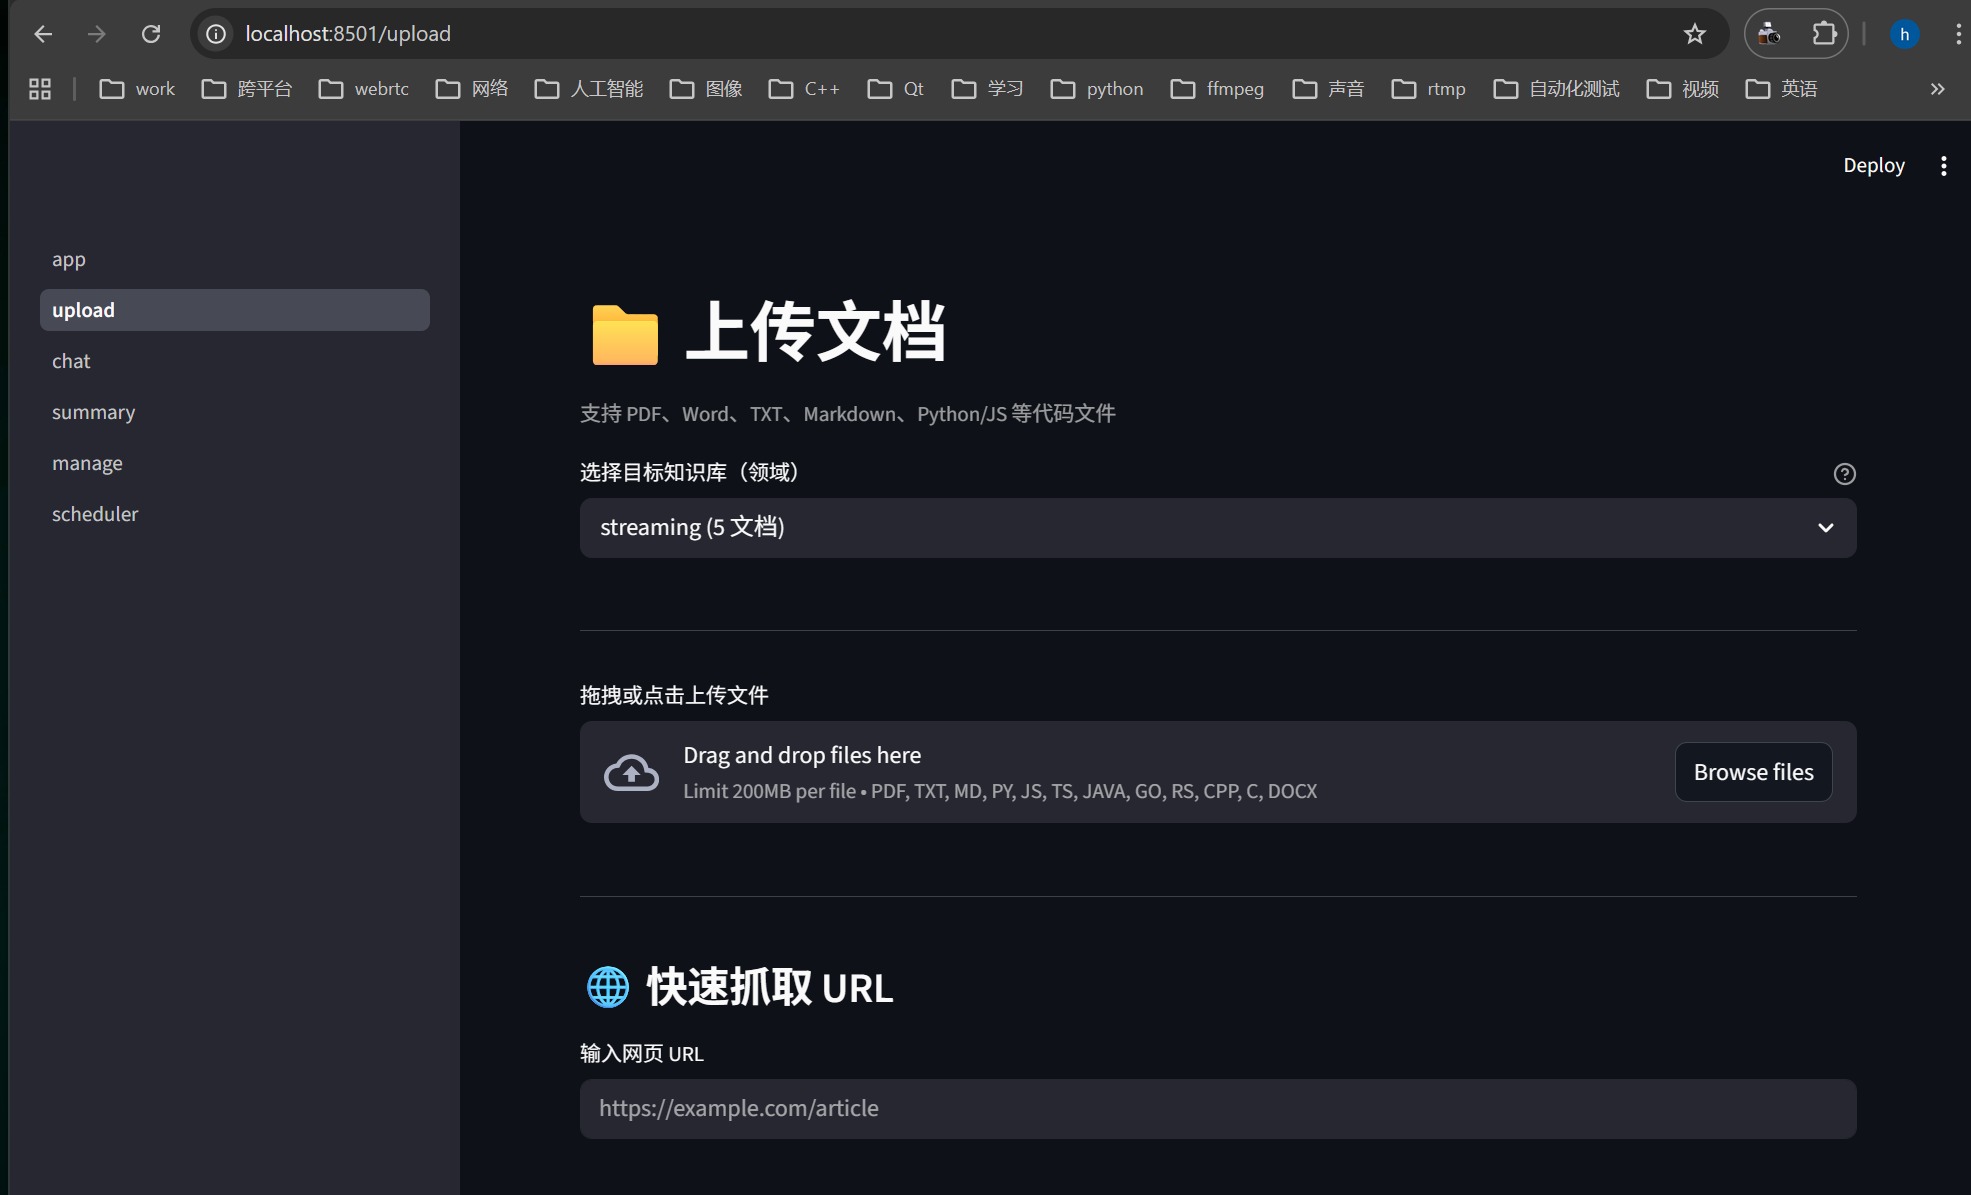The height and width of the screenshot is (1195, 1971).
Task: Go back with the browser arrow
Action: [x=43, y=34]
